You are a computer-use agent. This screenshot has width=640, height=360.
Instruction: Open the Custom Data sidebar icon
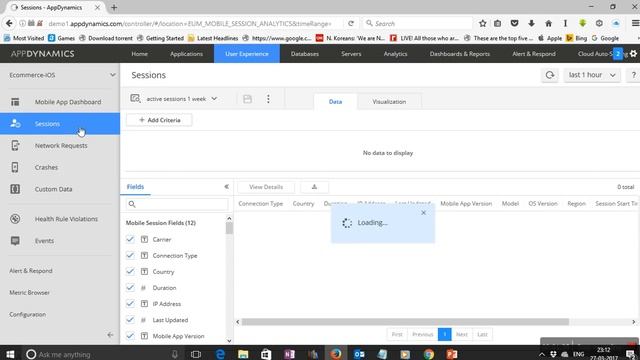click(15, 189)
